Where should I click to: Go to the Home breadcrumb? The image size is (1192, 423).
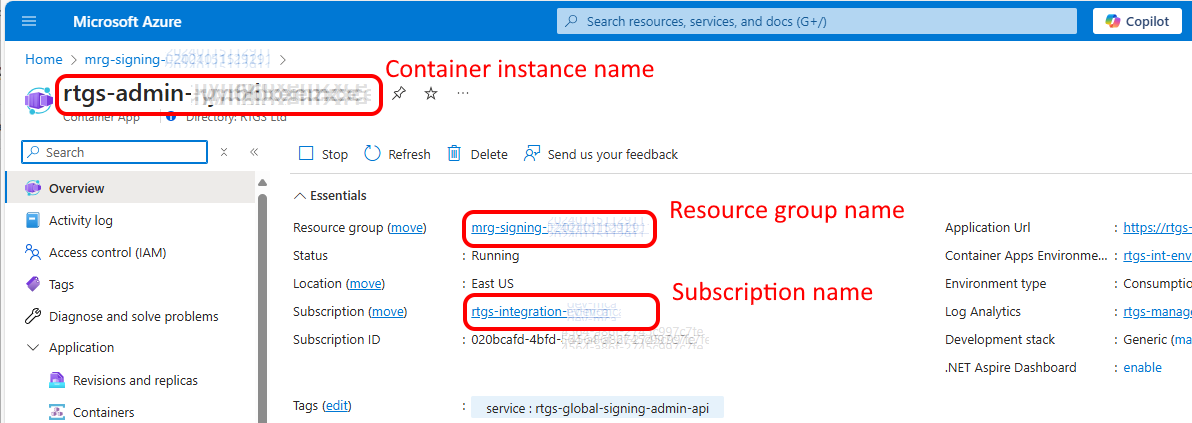coord(43,59)
